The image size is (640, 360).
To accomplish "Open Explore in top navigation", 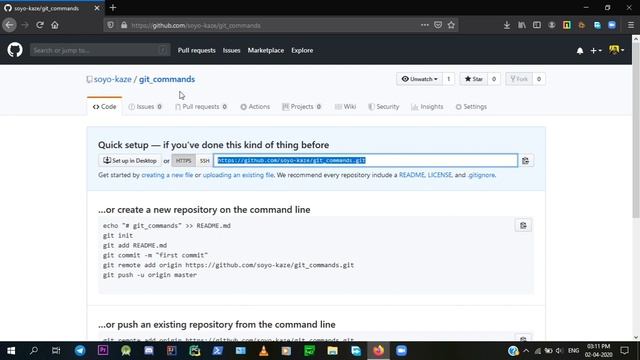I will pos(302,50).
